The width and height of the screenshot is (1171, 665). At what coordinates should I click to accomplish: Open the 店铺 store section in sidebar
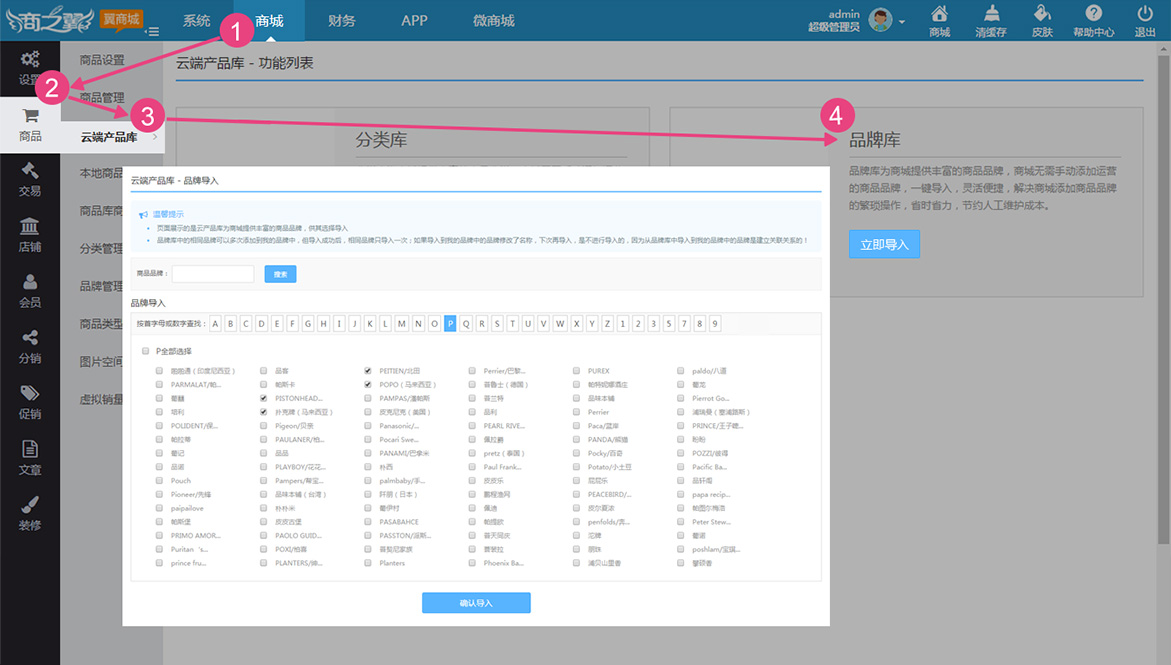30,236
